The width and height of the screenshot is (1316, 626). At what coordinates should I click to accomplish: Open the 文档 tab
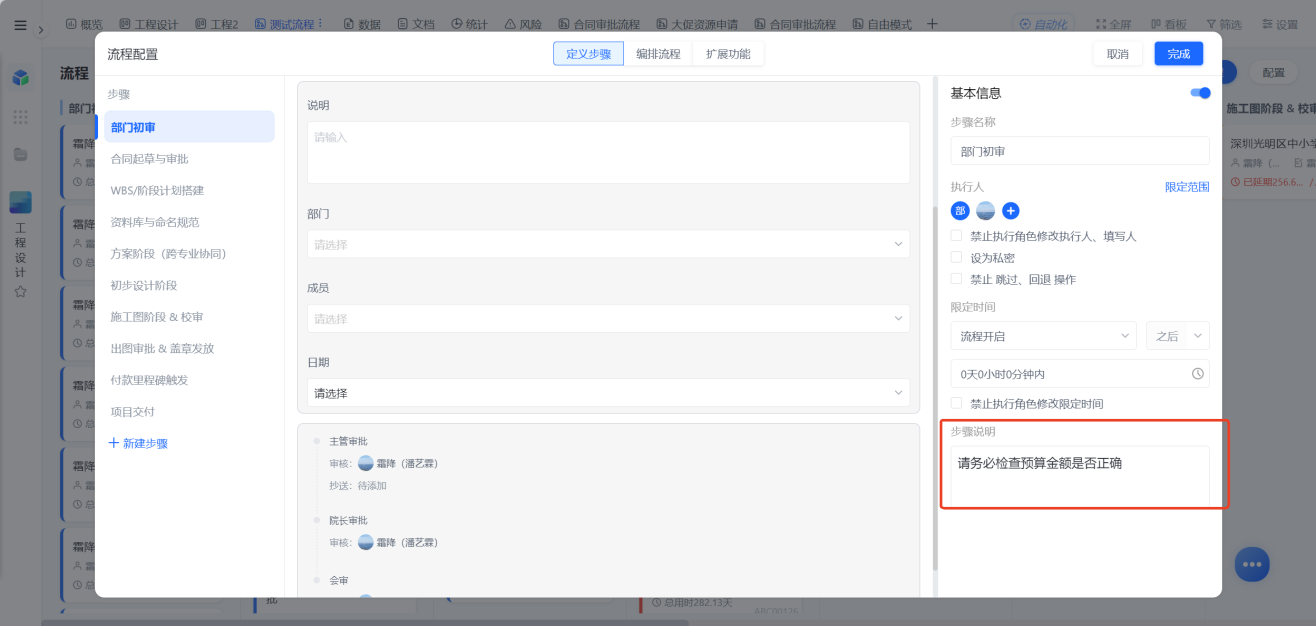(x=416, y=23)
